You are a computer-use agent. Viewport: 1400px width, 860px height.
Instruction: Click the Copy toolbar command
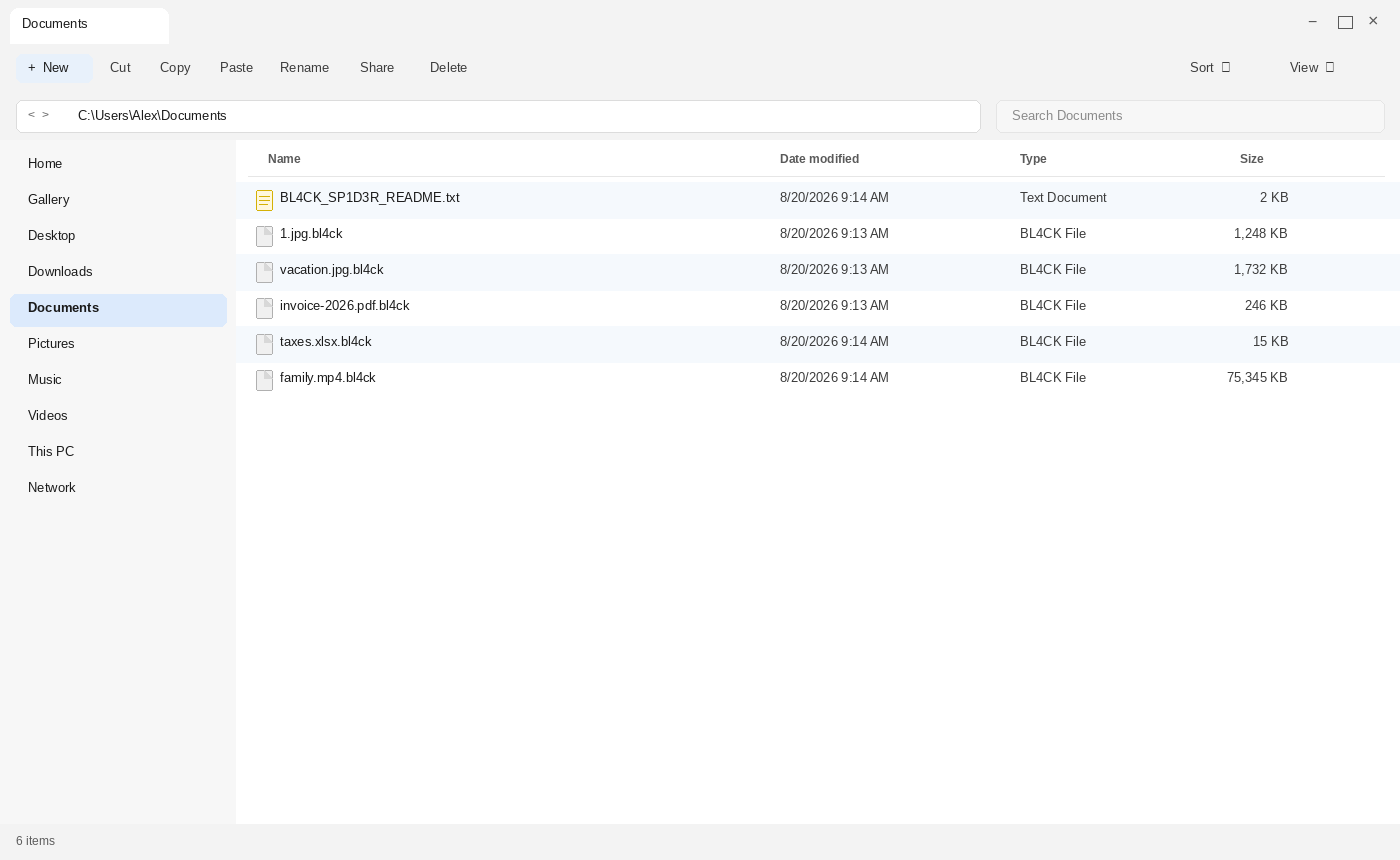[x=175, y=67]
